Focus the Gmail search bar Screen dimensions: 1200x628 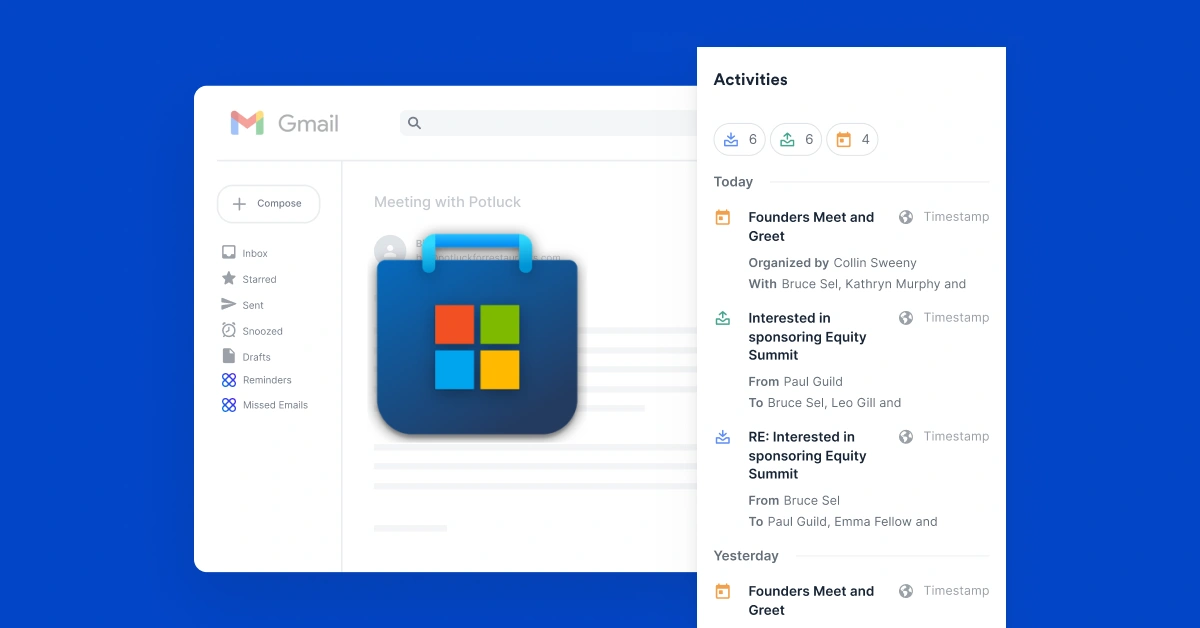pos(549,123)
